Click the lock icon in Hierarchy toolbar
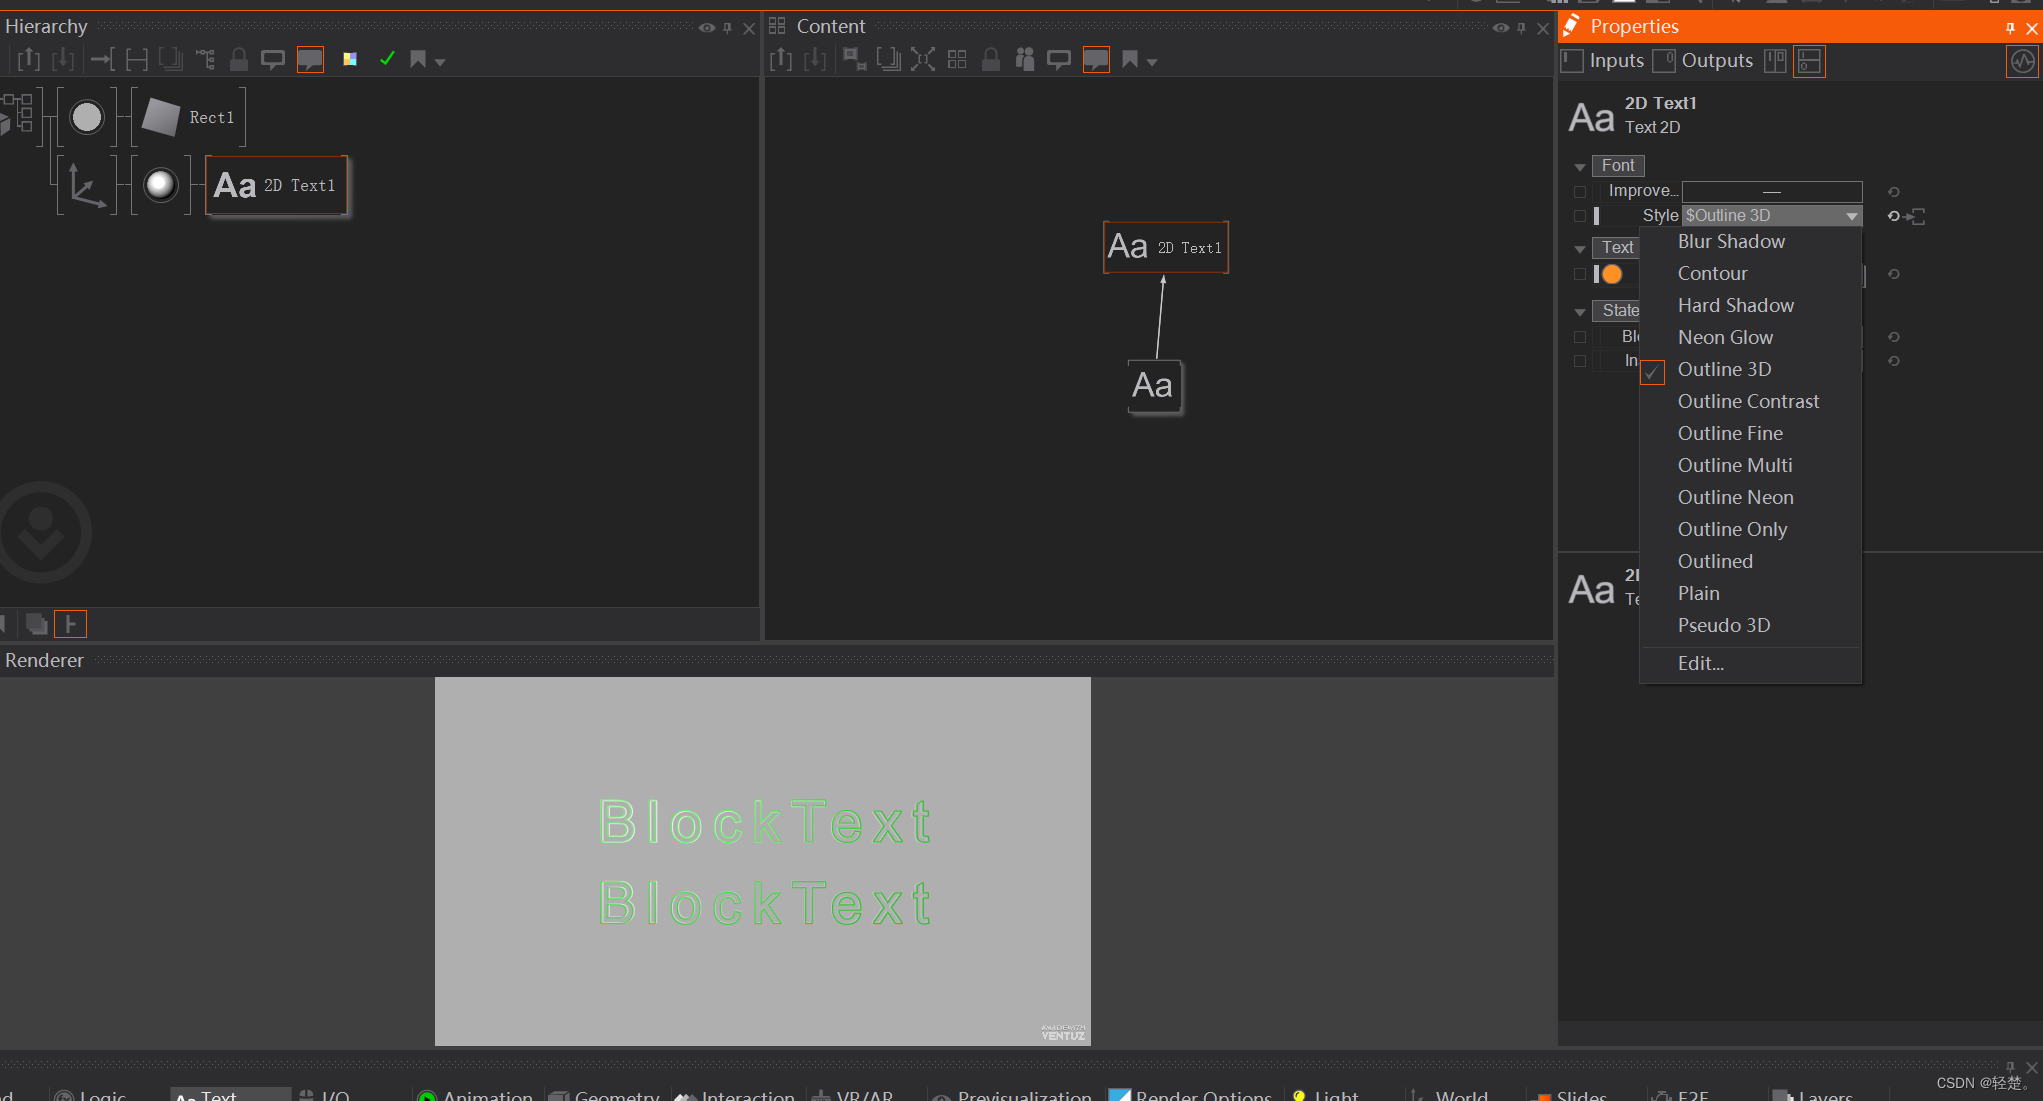 tap(238, 60)
